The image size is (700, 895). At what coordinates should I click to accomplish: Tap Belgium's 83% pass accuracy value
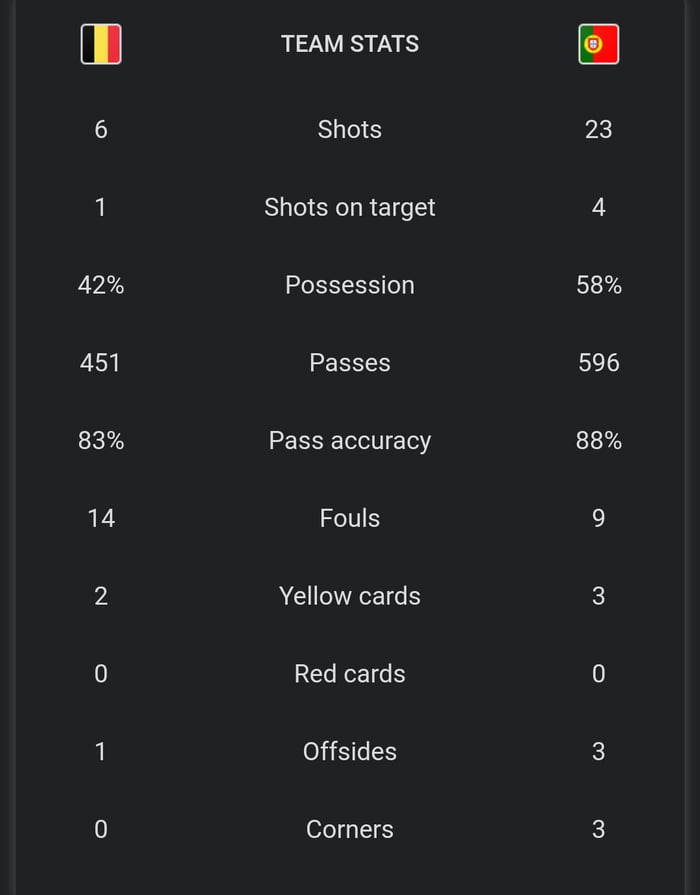click(101, 441)
